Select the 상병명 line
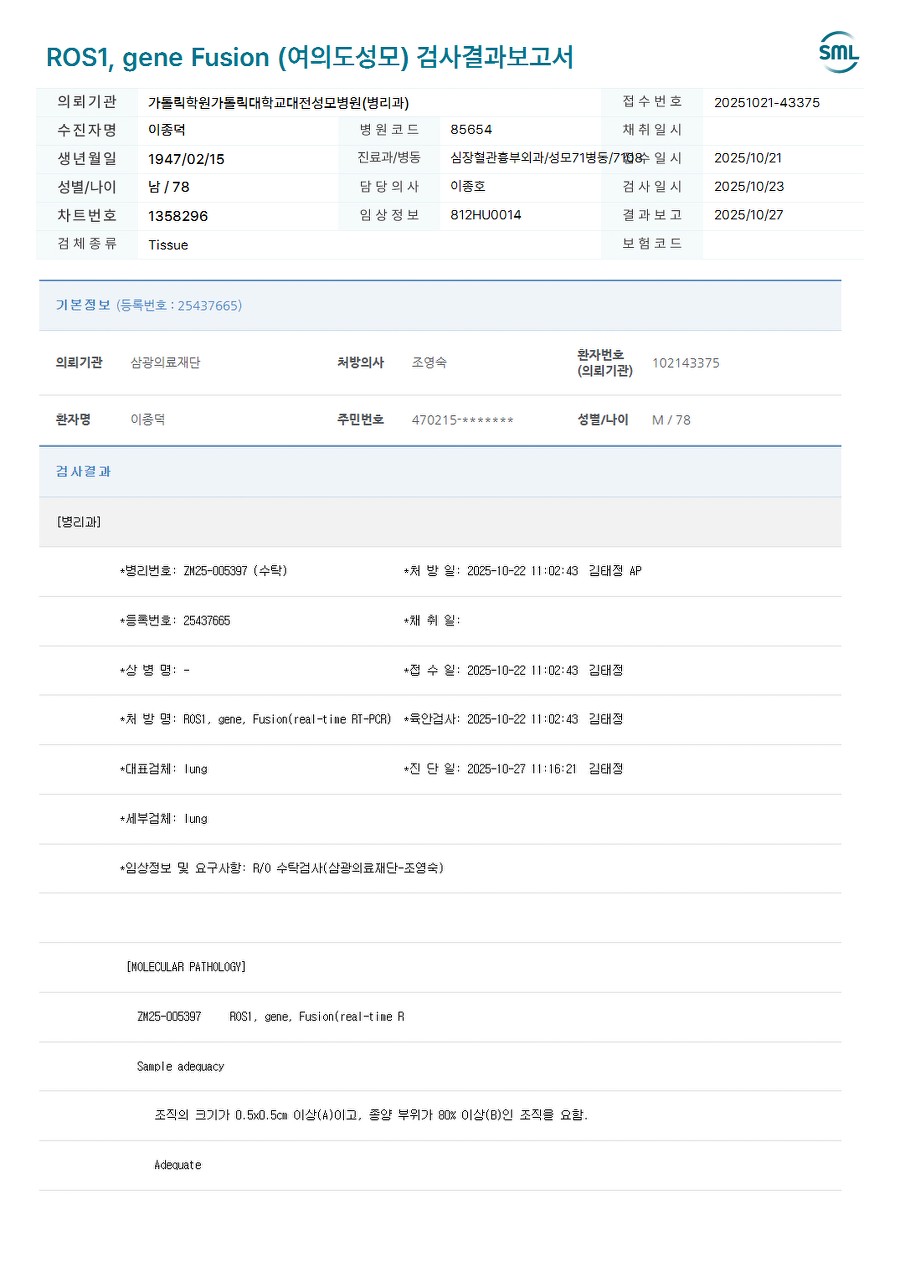Screen dimensions: 900x1271 pyautogui.click(x=154, y=670)
